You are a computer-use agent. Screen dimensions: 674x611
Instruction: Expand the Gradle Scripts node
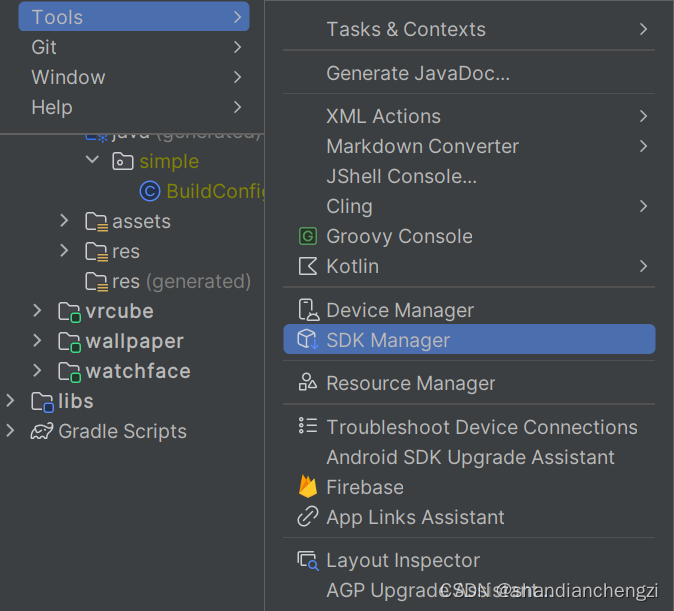10,431
